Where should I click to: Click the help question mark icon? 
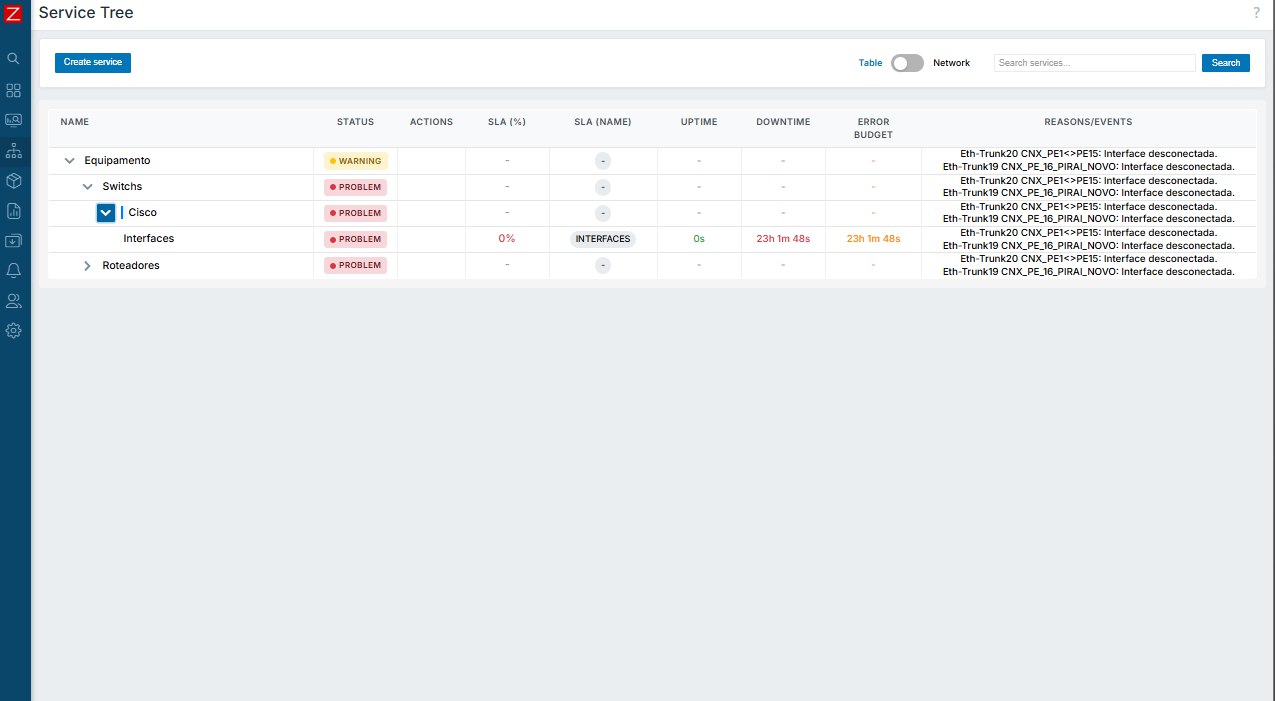1256,13
